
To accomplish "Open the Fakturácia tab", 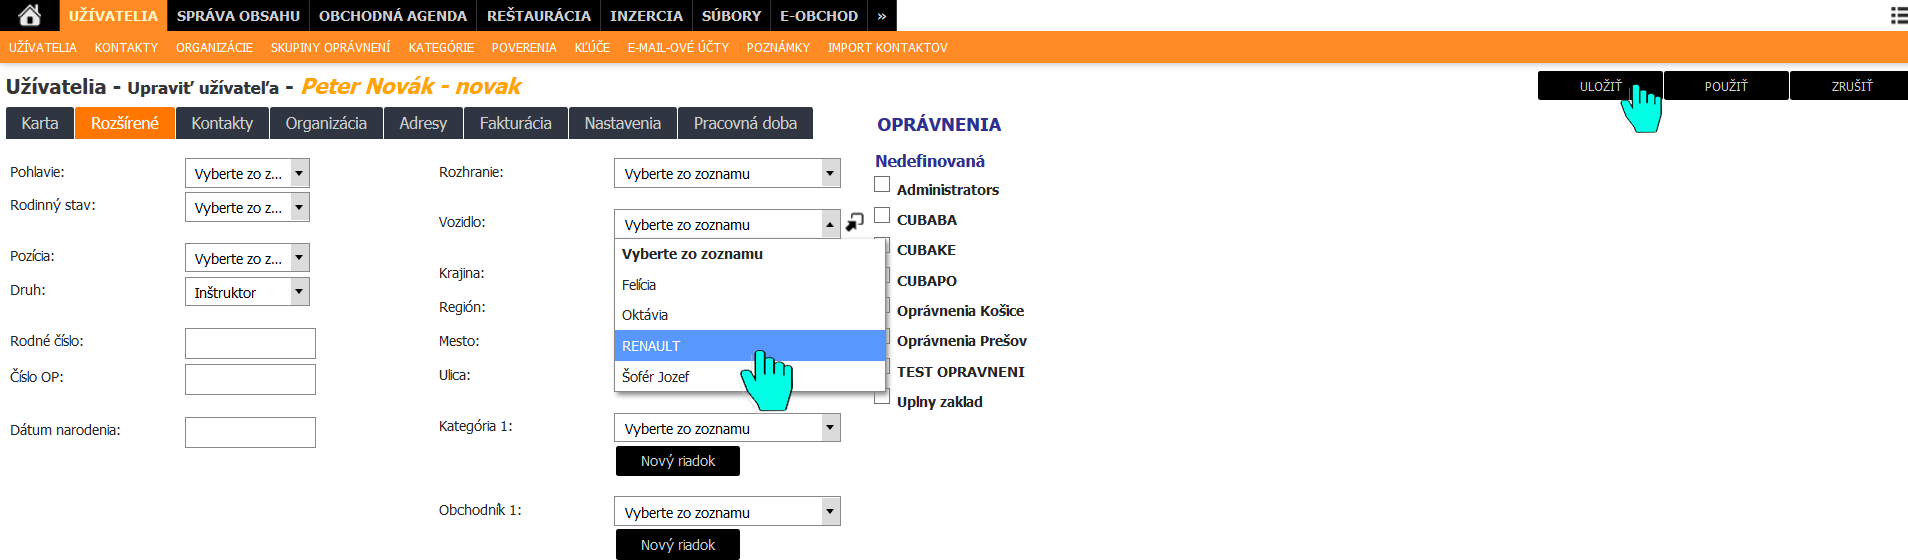I will [515, 123].
